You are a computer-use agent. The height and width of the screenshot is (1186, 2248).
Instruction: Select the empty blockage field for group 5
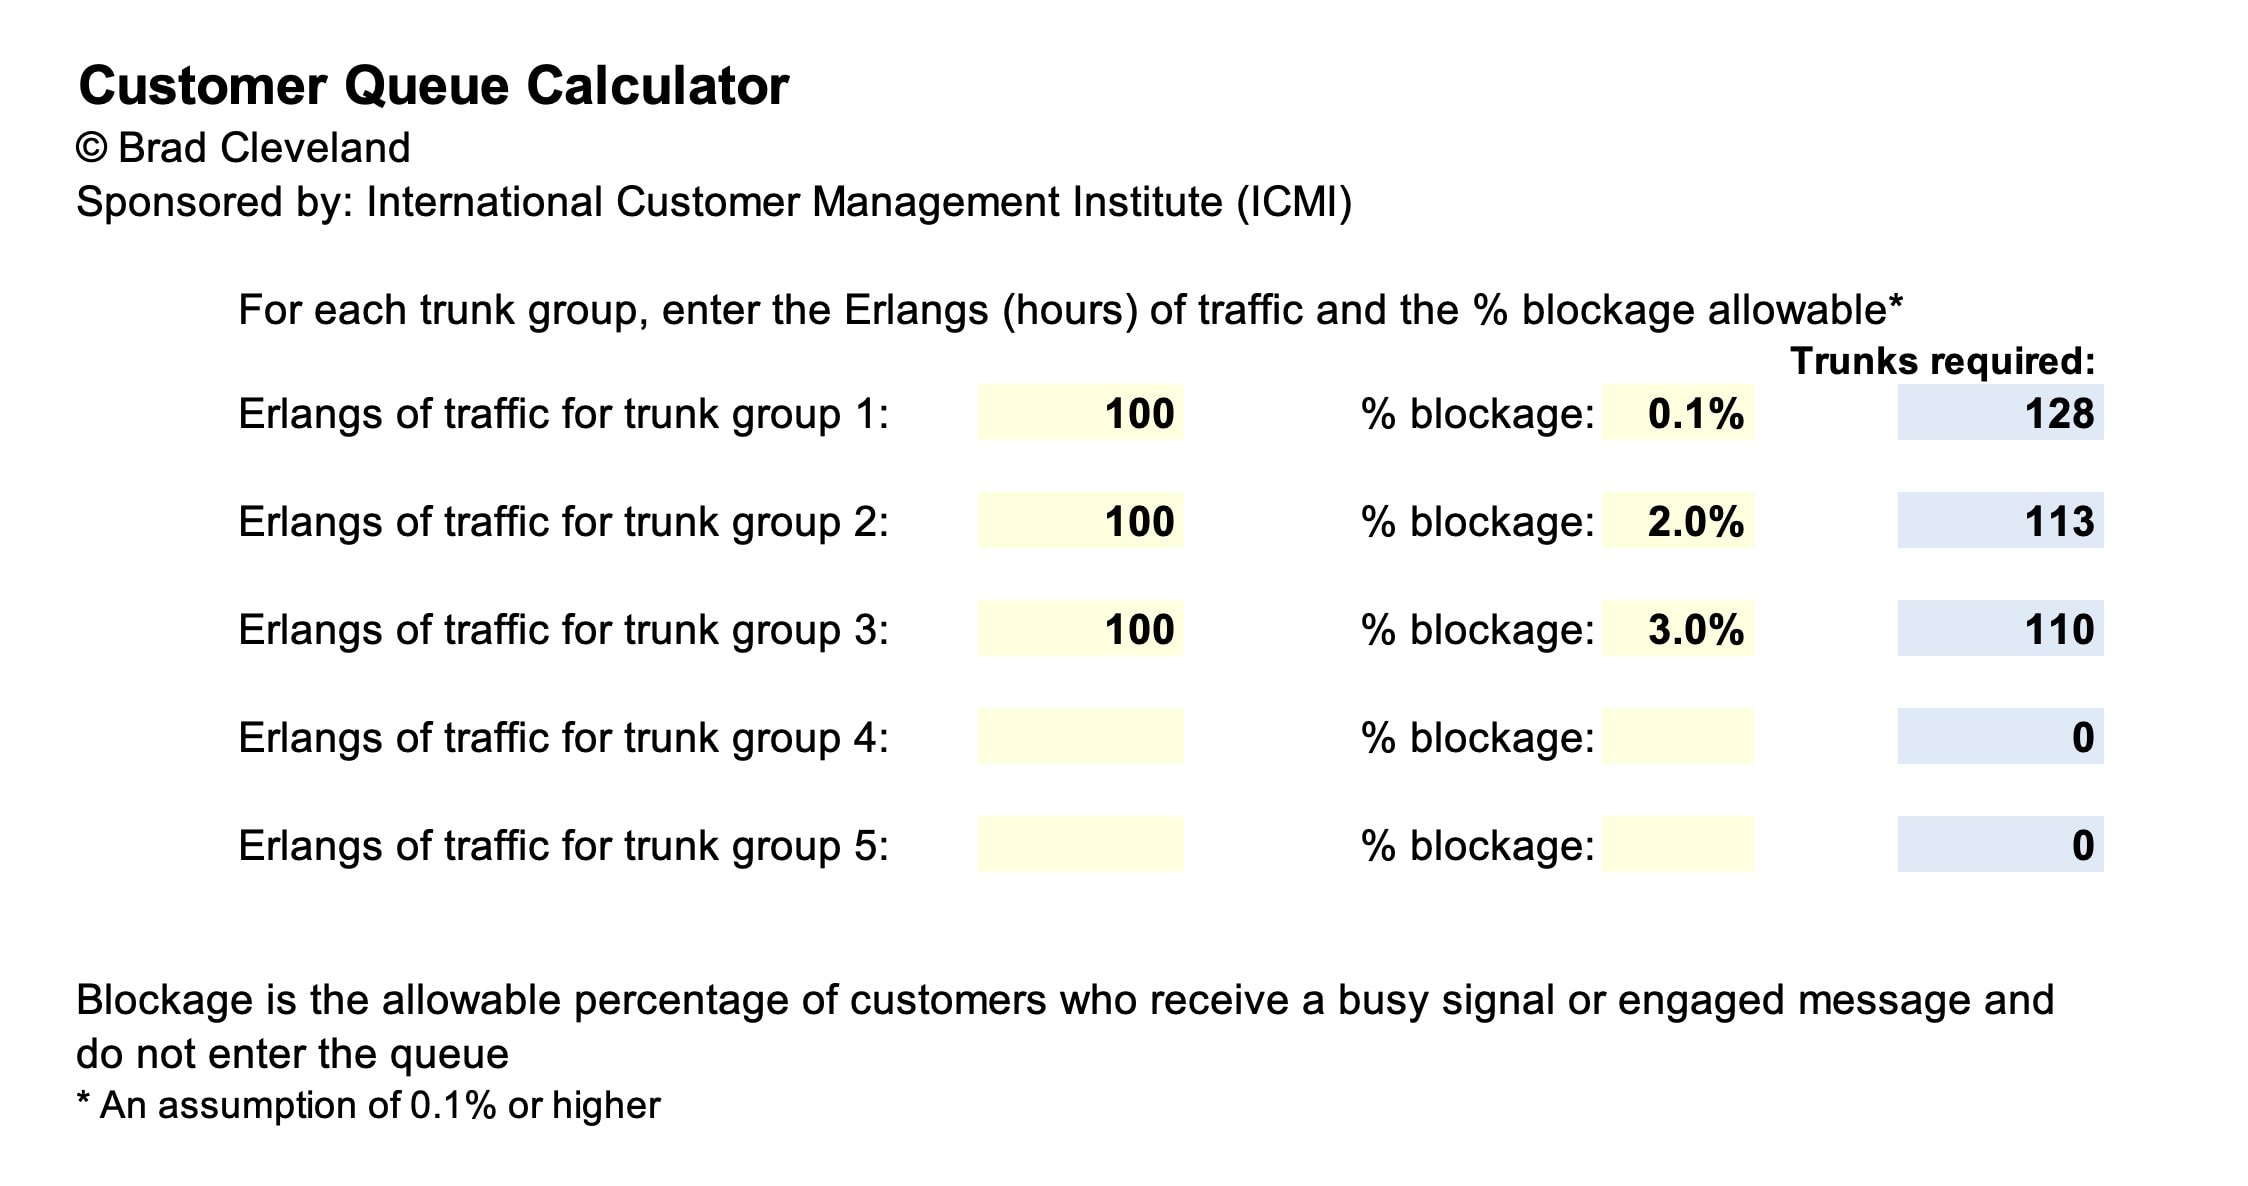(x=1678, y=844)
